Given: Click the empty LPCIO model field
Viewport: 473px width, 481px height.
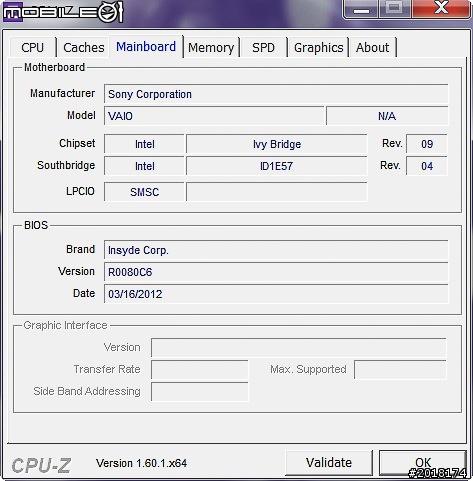Looking at the screenshot, I should click(277, 192).
